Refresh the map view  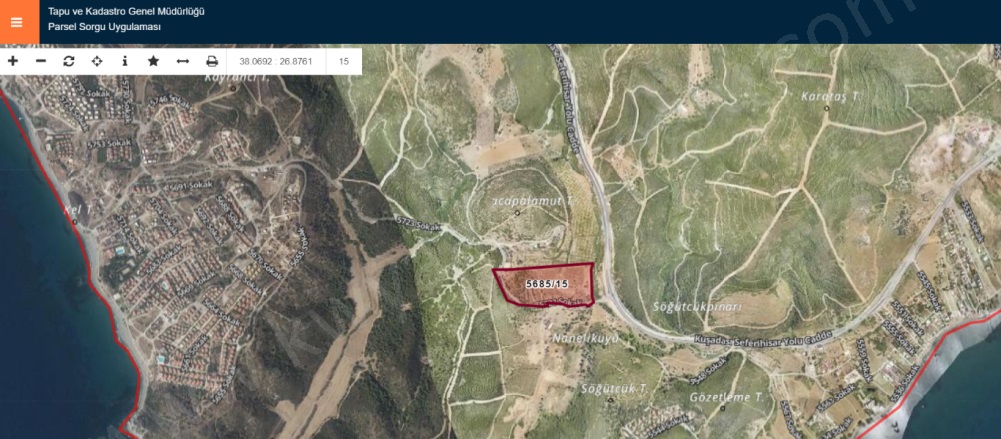pyautogui.click(x=69, y=61)
